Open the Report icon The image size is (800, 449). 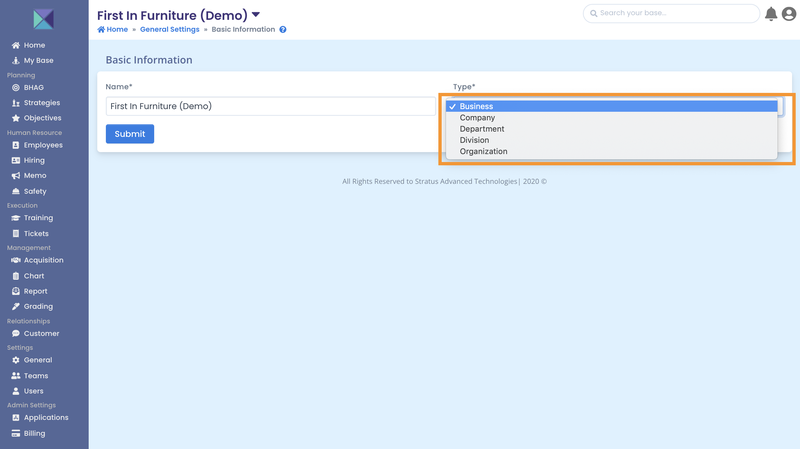(x=16, y=291)
